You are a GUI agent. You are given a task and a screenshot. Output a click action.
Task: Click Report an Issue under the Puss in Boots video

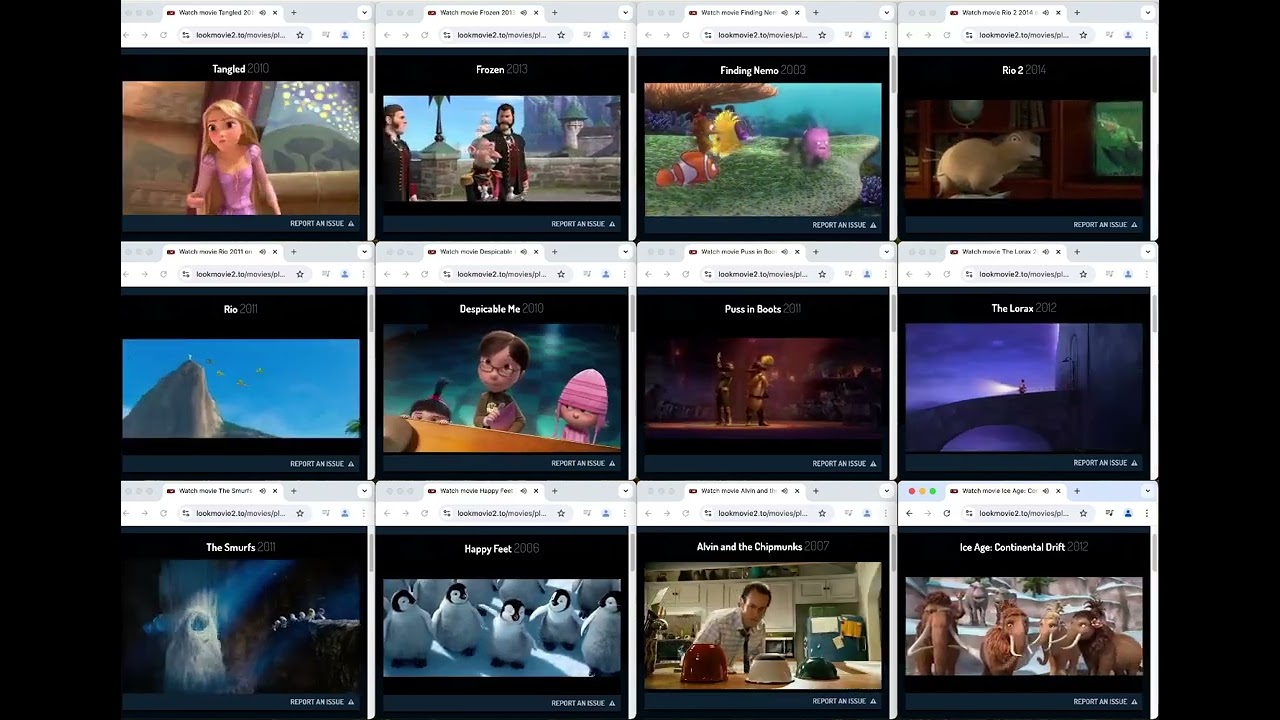pyautogui.click(x=844, y=463)
